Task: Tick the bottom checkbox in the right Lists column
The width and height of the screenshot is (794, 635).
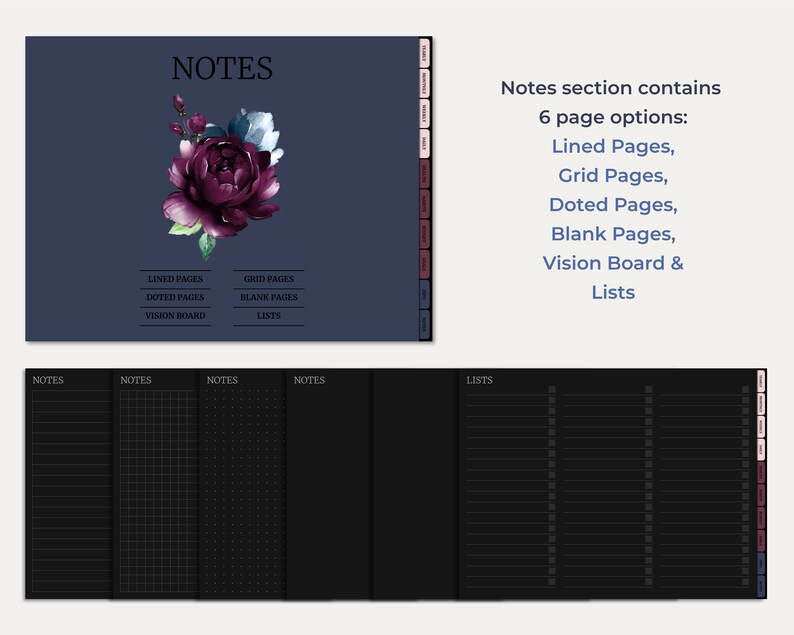Action: pyautogui.click(x=745, y=581)
